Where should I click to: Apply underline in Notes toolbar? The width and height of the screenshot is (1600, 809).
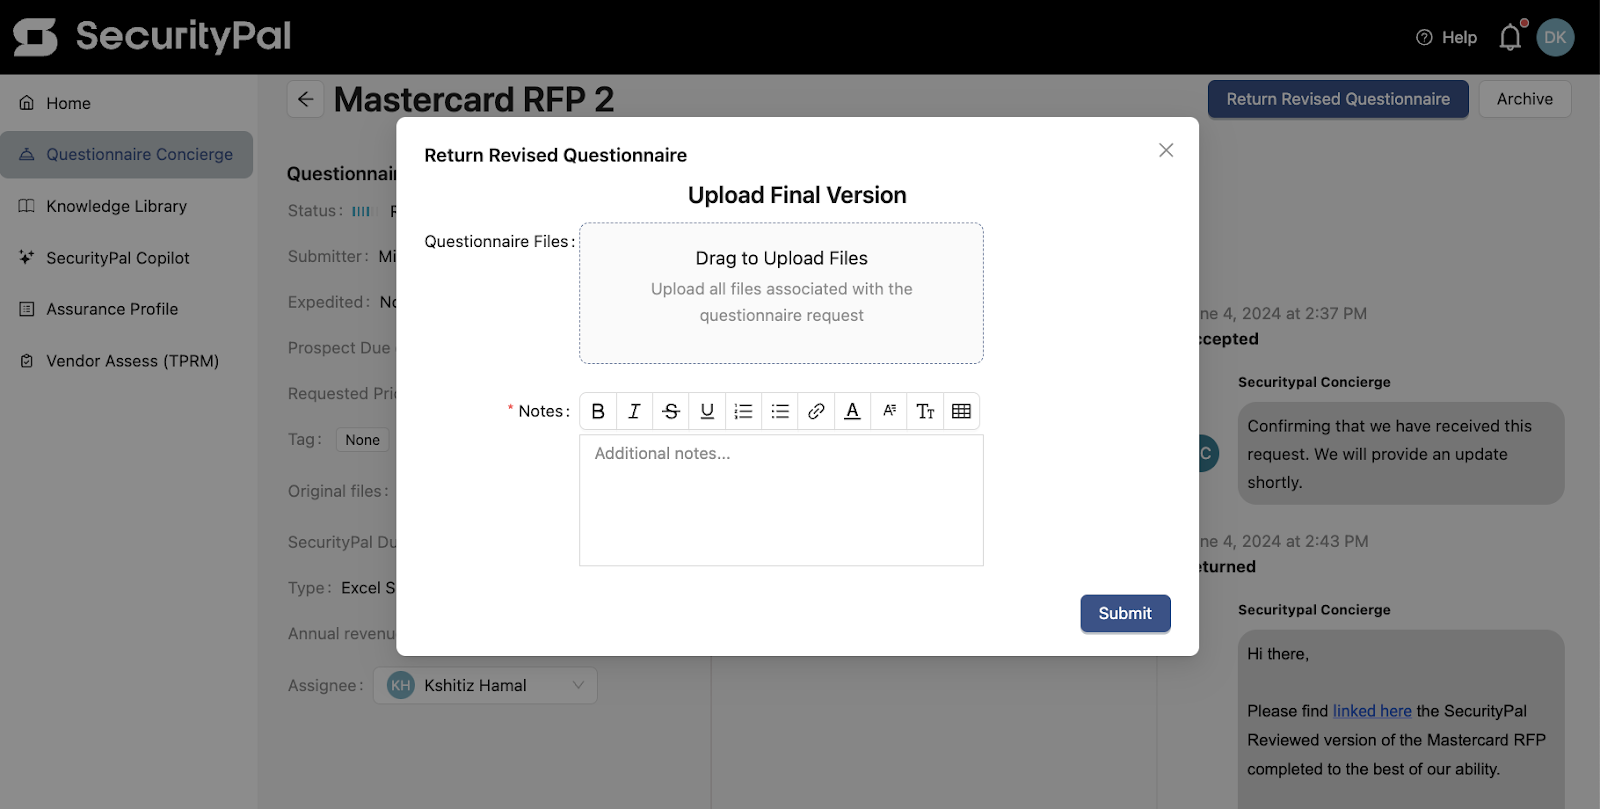click(707, 411)
